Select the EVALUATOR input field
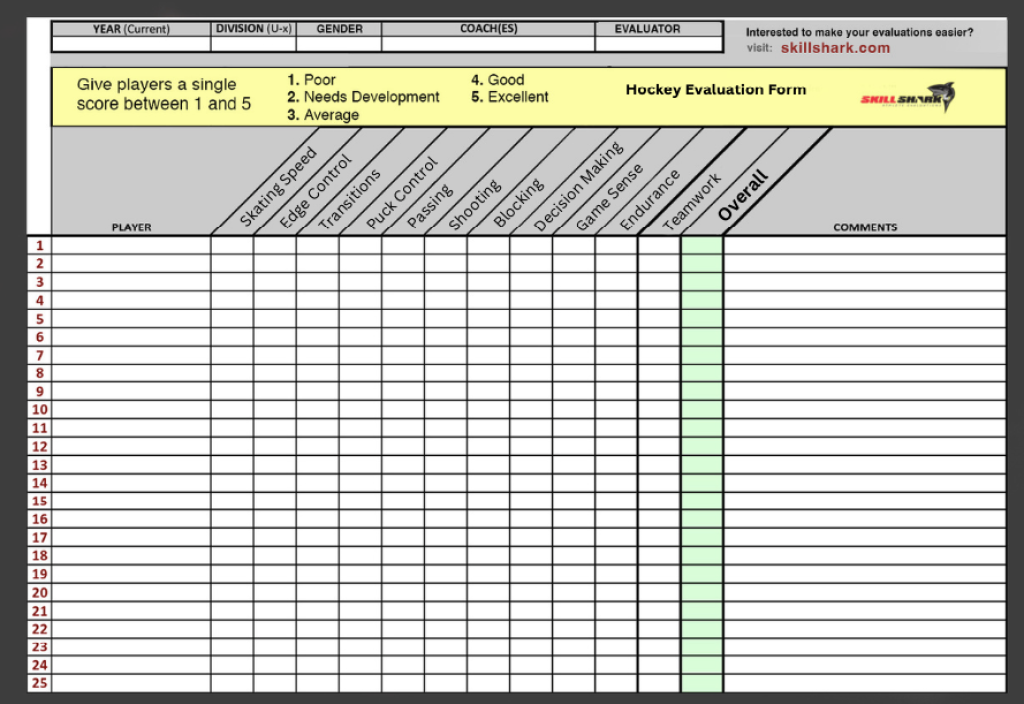Viewport: 1024px width, 704px height. (659, 45)
